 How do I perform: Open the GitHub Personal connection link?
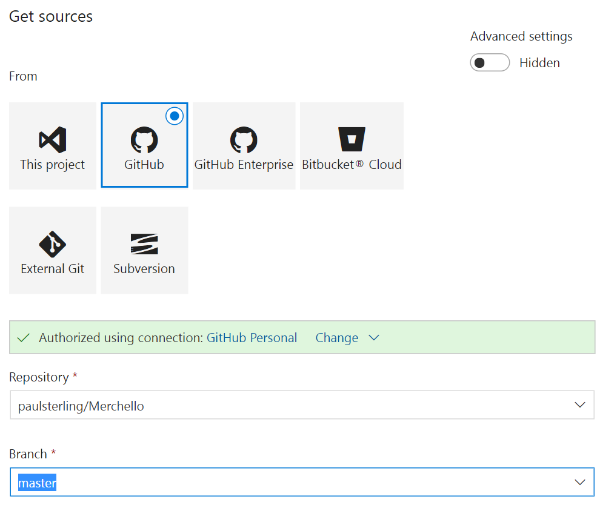pyautogui.click(x=252, y=337)
